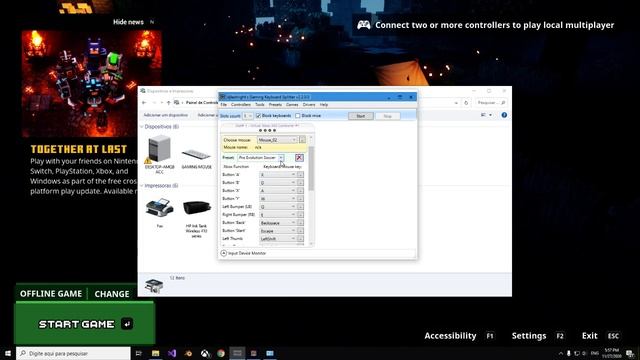Open Button 'A' key mapping dropdown
640x360 pixels.
coord(278,175)
